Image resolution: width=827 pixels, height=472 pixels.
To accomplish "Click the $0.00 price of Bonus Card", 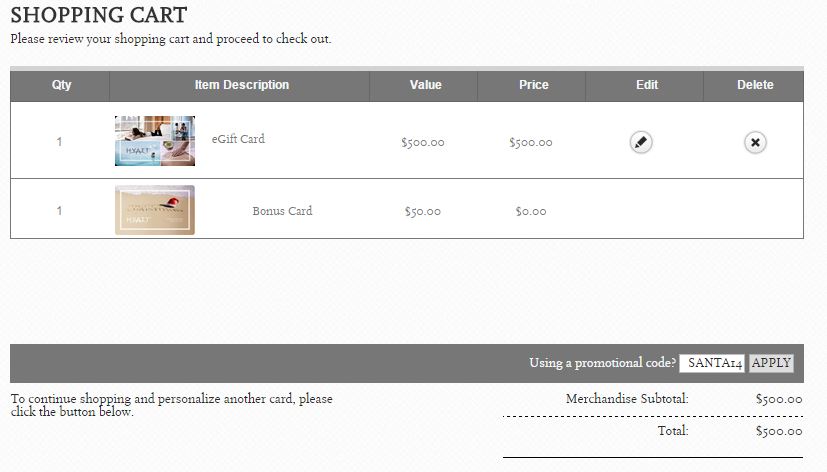I will pos(530,212).
